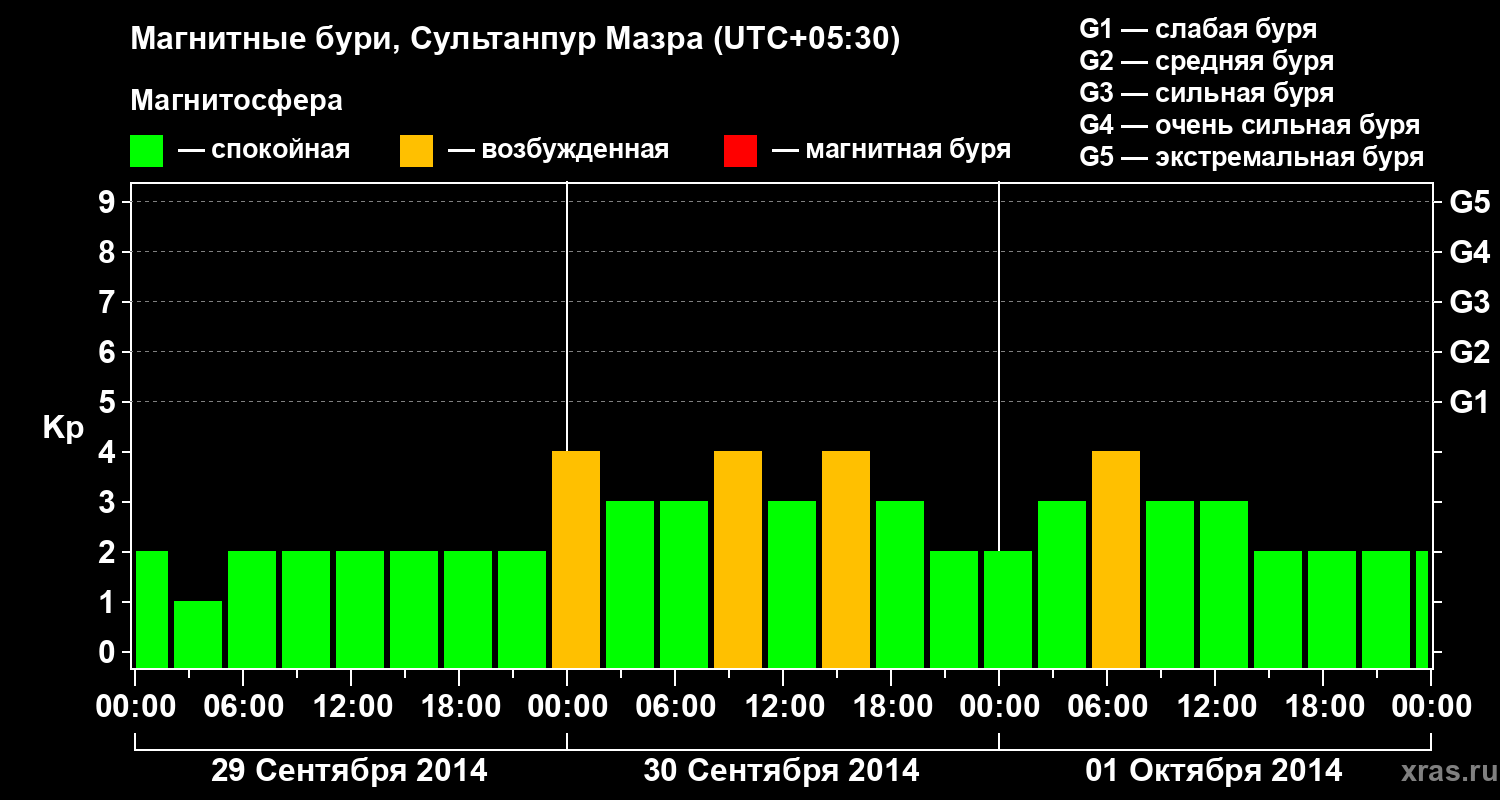Click the '— спокойная' legend label
1500x800 pixels.
[264, 151]
